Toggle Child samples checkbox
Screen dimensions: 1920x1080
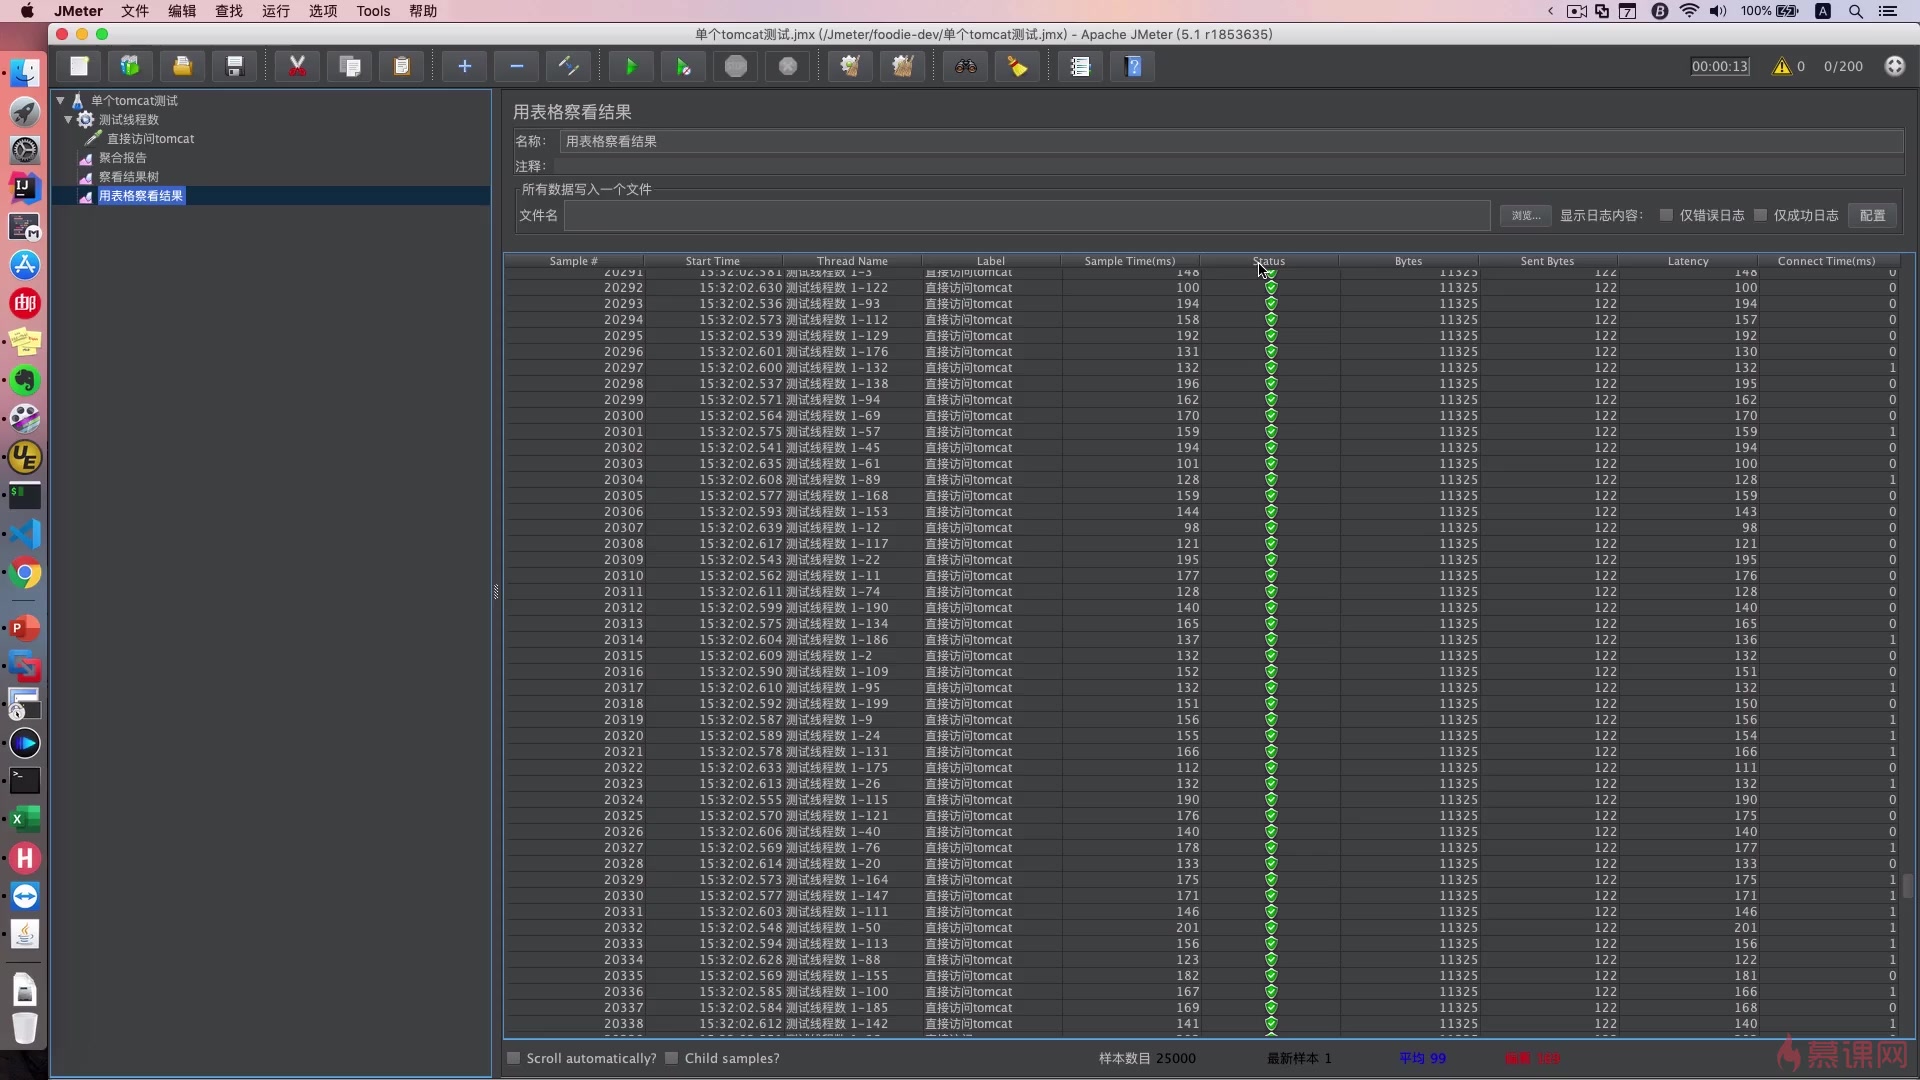pyautogui.click(x=672, y=1058)
